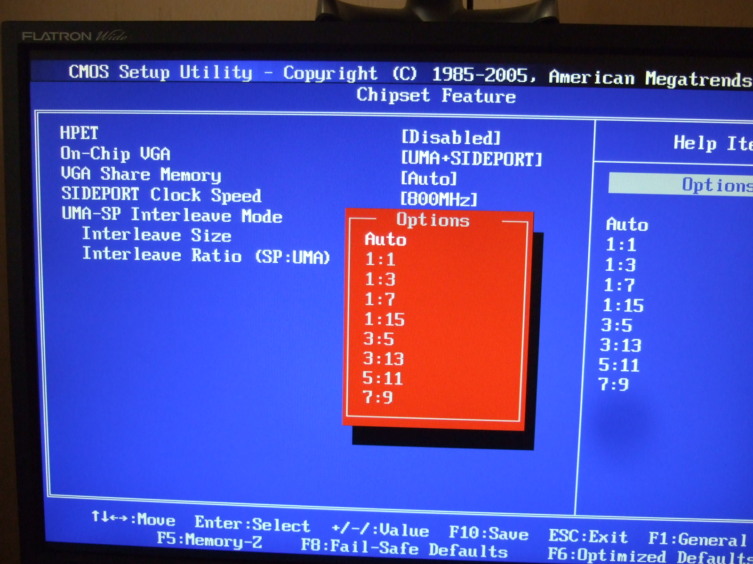Screen dimensions: 753x564
Task: Click the Help Item panel heading
Action: [x=713, y=143]
